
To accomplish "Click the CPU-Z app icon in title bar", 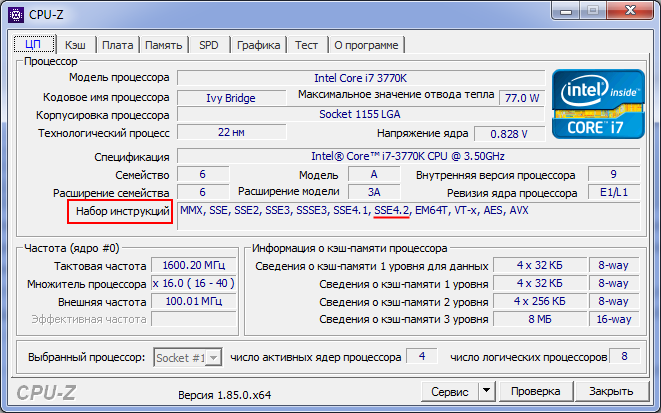I will pos(16,15).
